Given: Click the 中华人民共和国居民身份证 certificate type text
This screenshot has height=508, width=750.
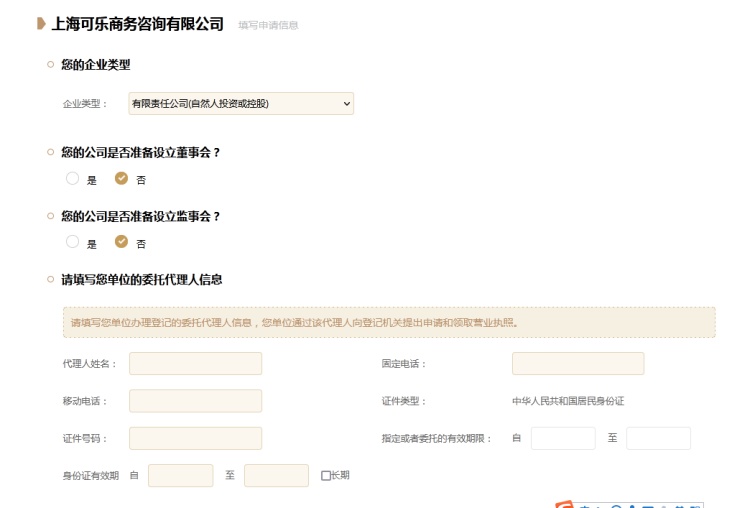Looking at the screenshot, I should 568,401.
